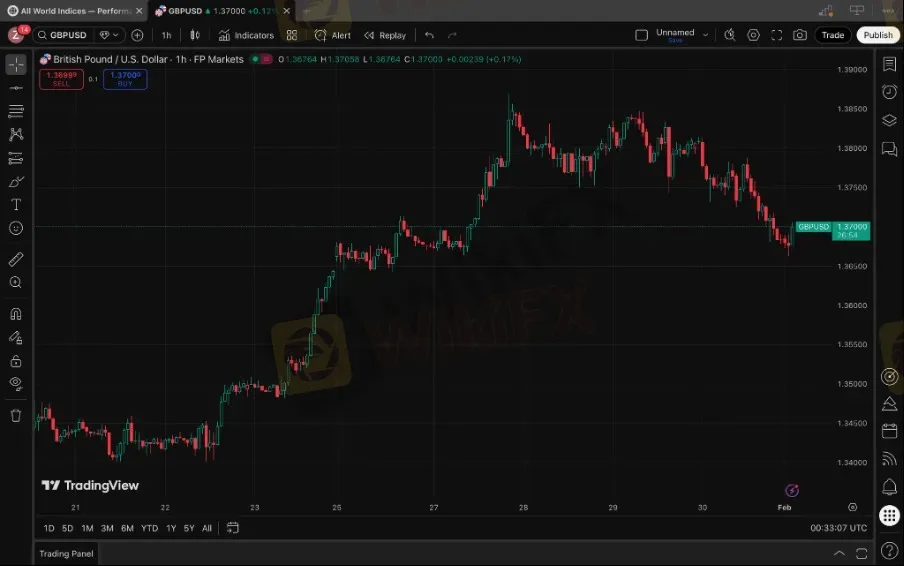Open chart settings gear icon

pyautogui.click(x=753, y=35)
